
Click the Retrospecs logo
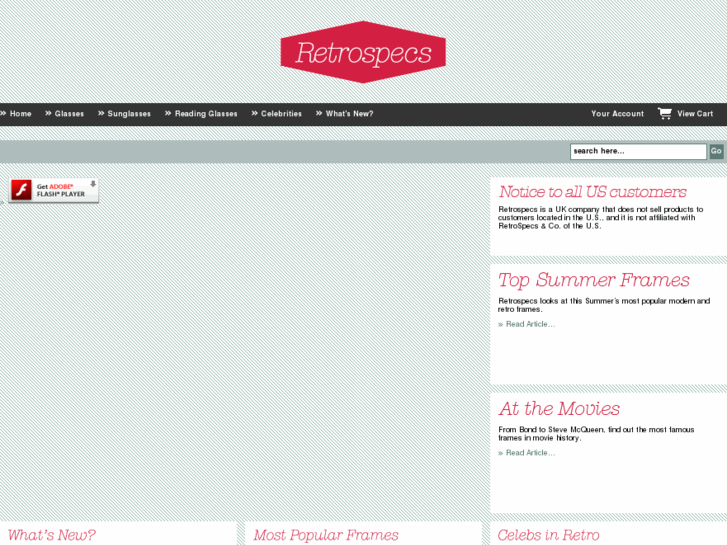pyautogui.click(x=363, y=52)
